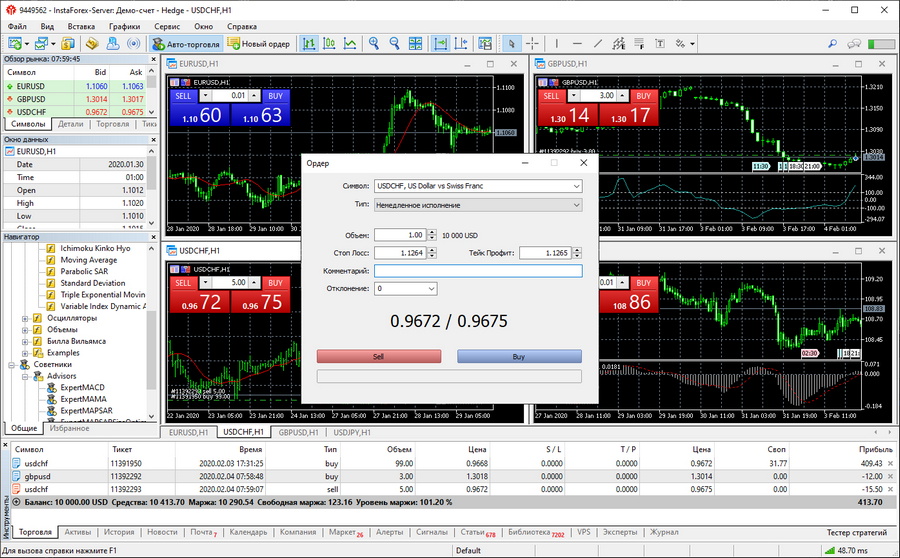The height and width of the screenshot is (558, 900).
Task: Open the Символ dropdown in order dialog
Action: point(477,186)
